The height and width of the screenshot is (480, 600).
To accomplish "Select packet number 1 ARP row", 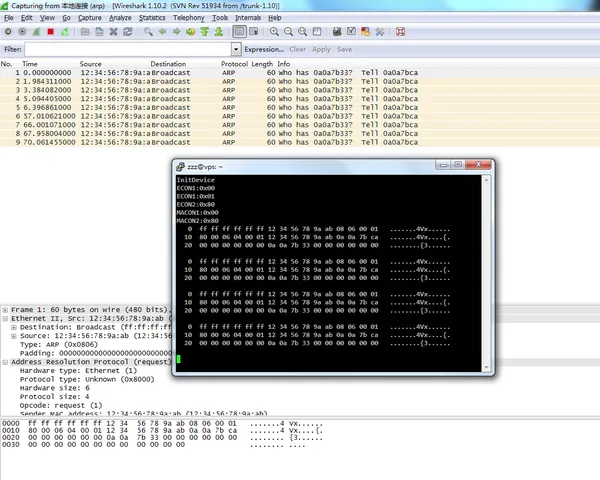I will coord(300,73).
